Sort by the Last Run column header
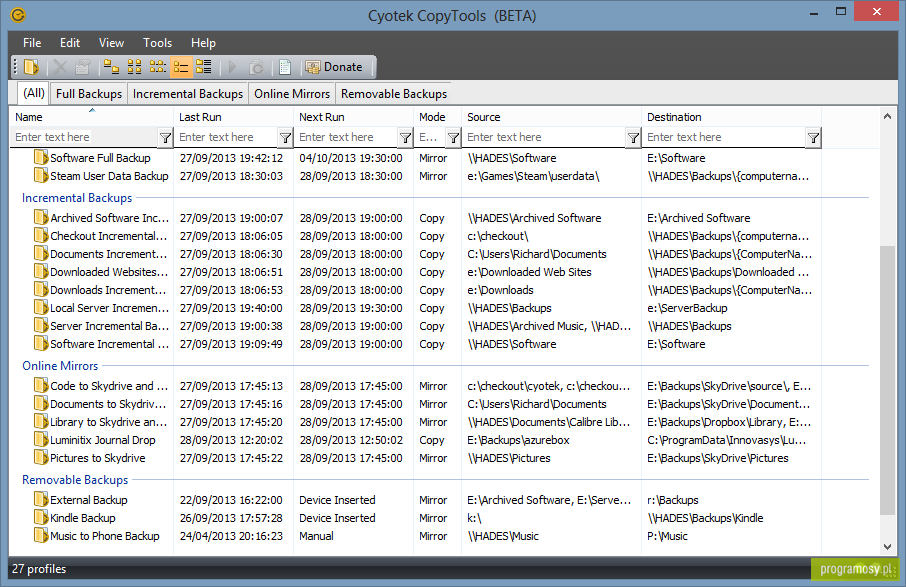The height and width of the screenshot is (587, 906). tap(233, 117)
